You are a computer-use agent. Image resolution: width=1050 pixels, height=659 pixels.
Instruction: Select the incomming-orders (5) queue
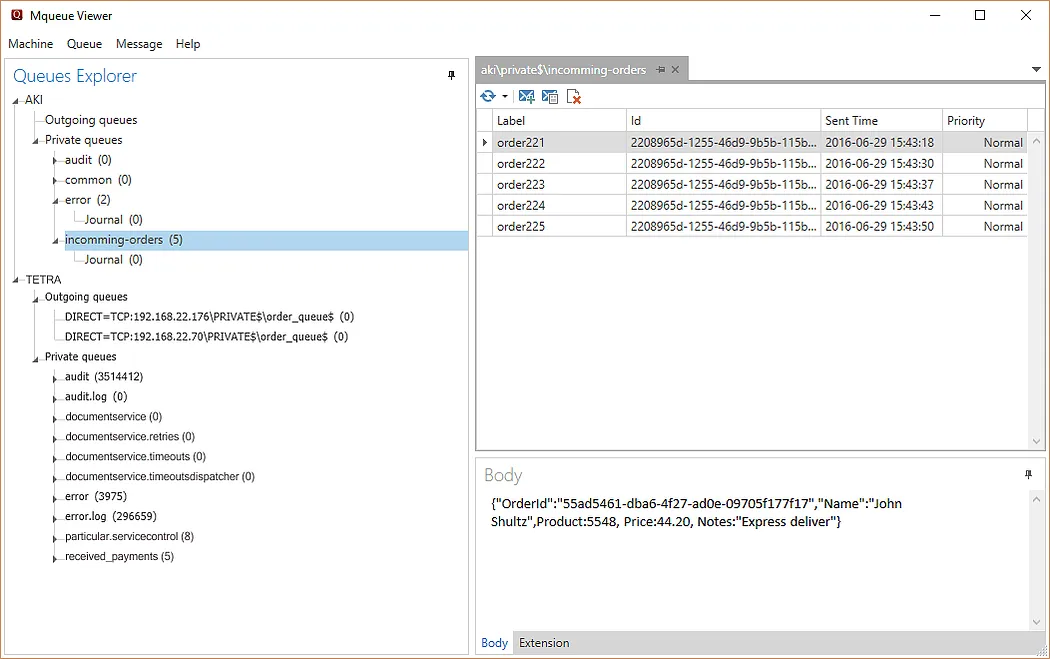tap(124, 240)
